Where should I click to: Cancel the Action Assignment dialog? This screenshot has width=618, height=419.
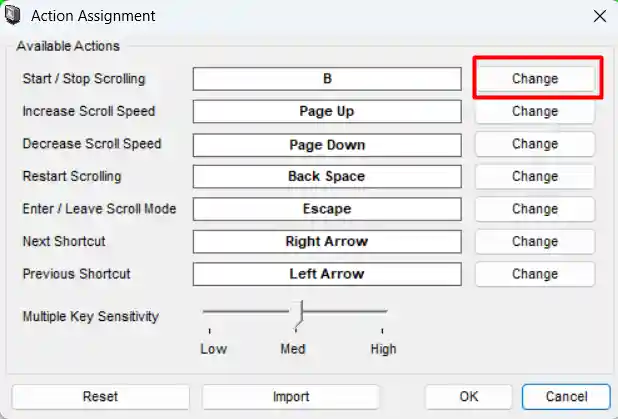[566, 396]
